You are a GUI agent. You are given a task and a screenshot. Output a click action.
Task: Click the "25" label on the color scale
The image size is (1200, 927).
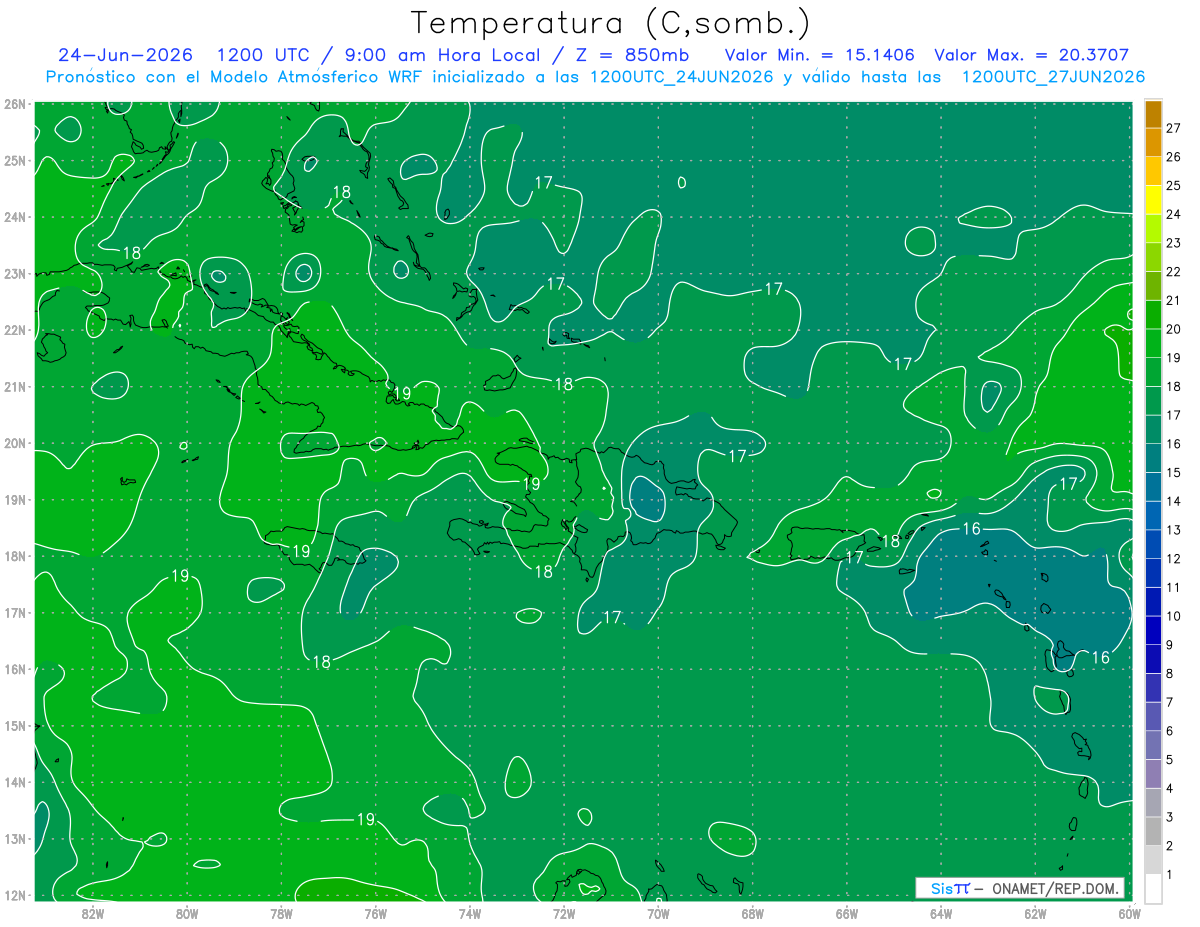point(1174,186)
